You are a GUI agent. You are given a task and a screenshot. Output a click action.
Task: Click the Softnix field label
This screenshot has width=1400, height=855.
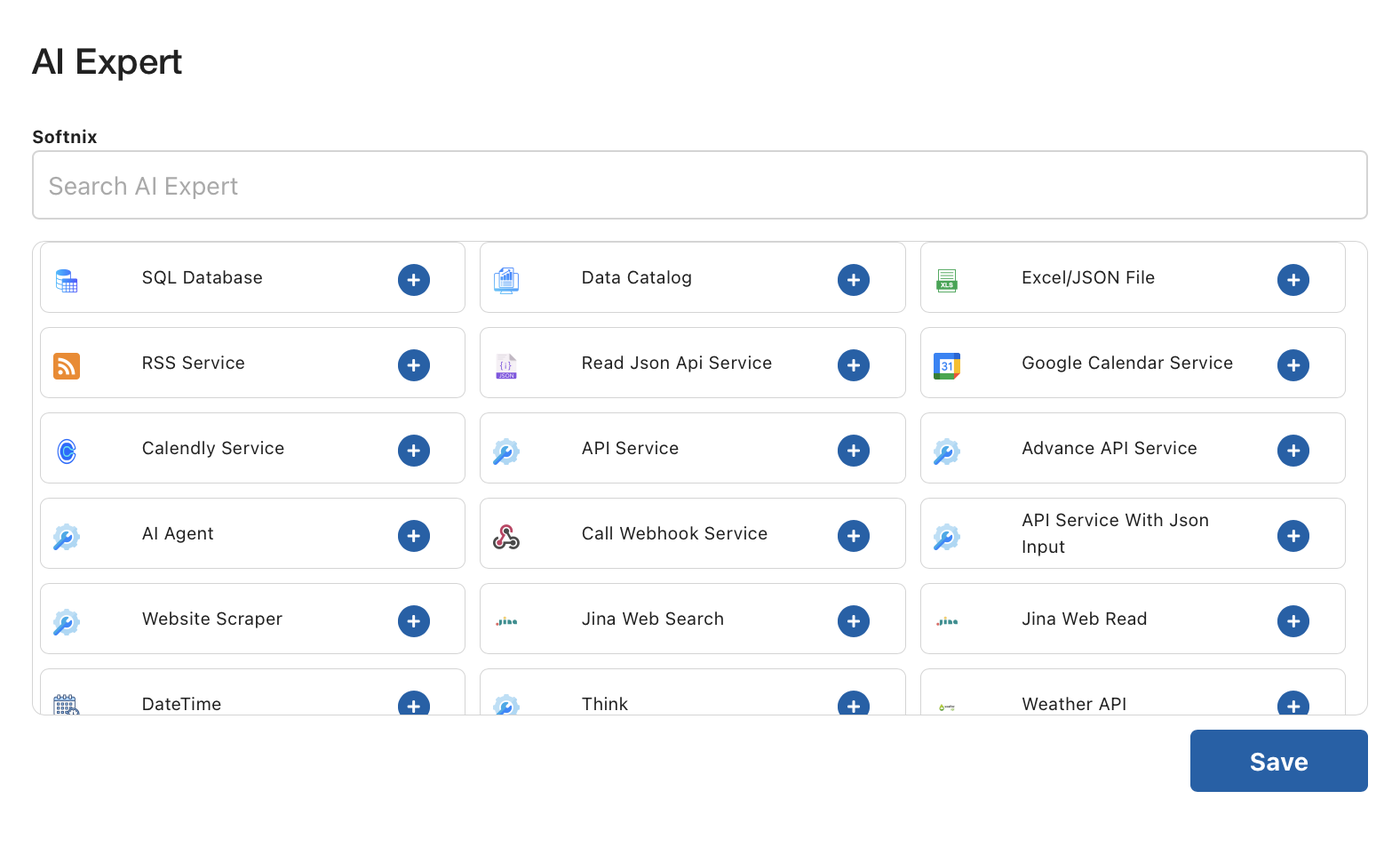[x=65, y=137]
